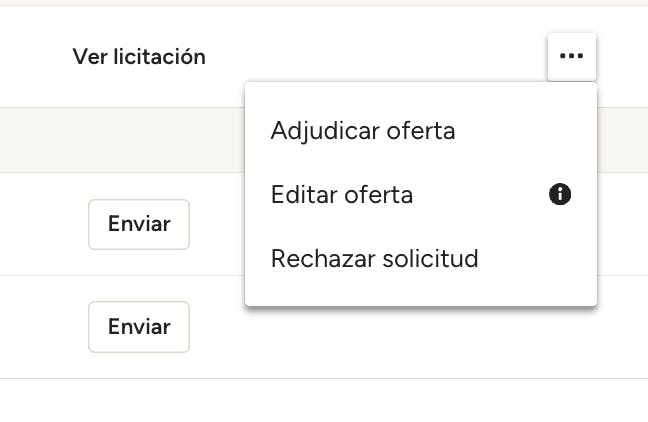Collapse the actions menu with the dots icon
648x422 pixels.
pyautogui.click(x=571, y=57)
